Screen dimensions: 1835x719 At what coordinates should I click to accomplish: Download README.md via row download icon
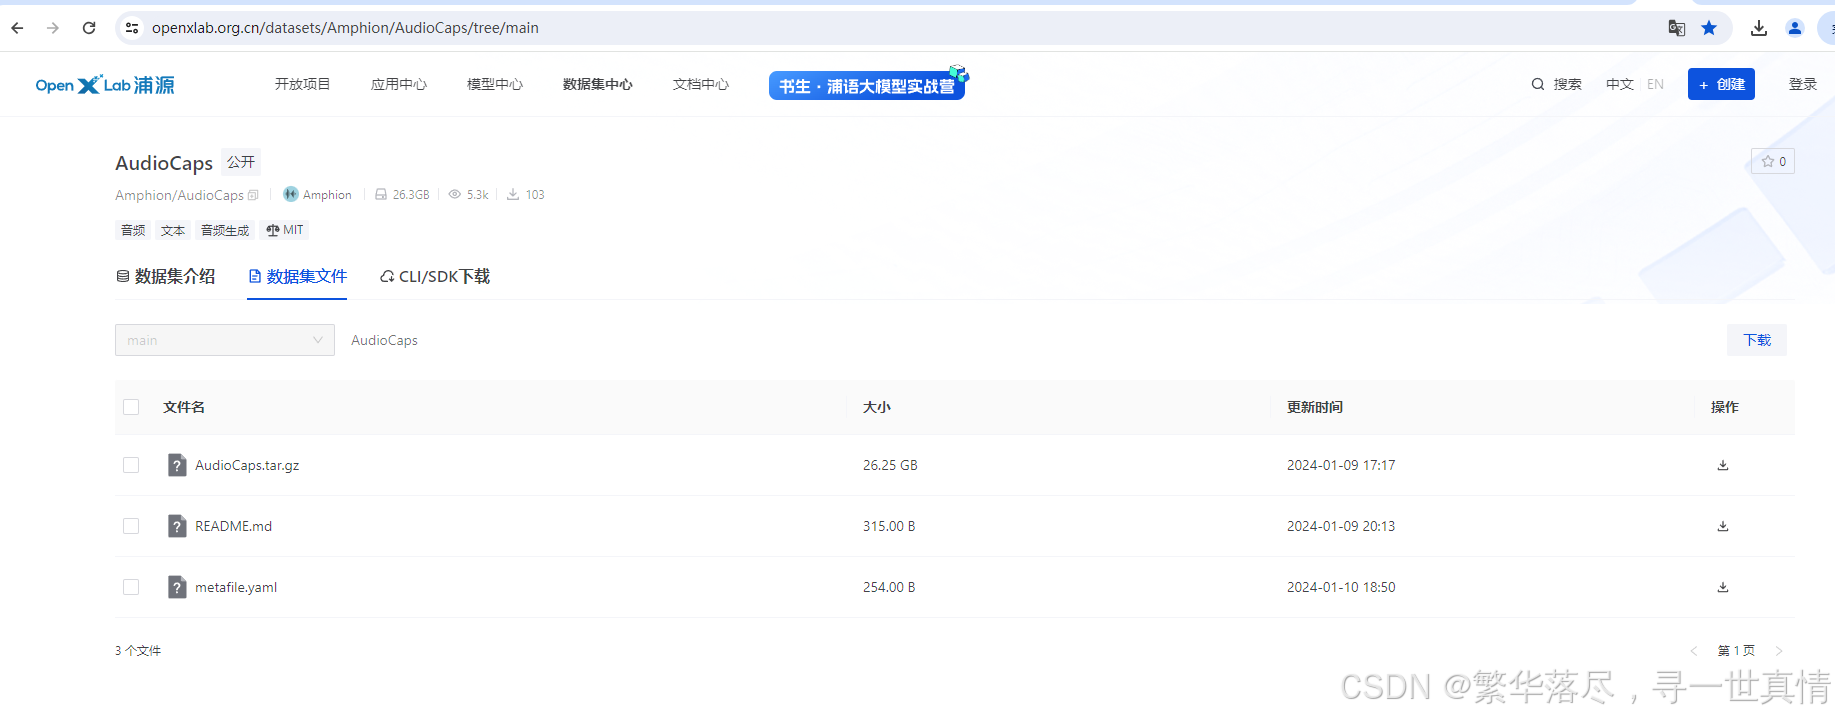1723,526
